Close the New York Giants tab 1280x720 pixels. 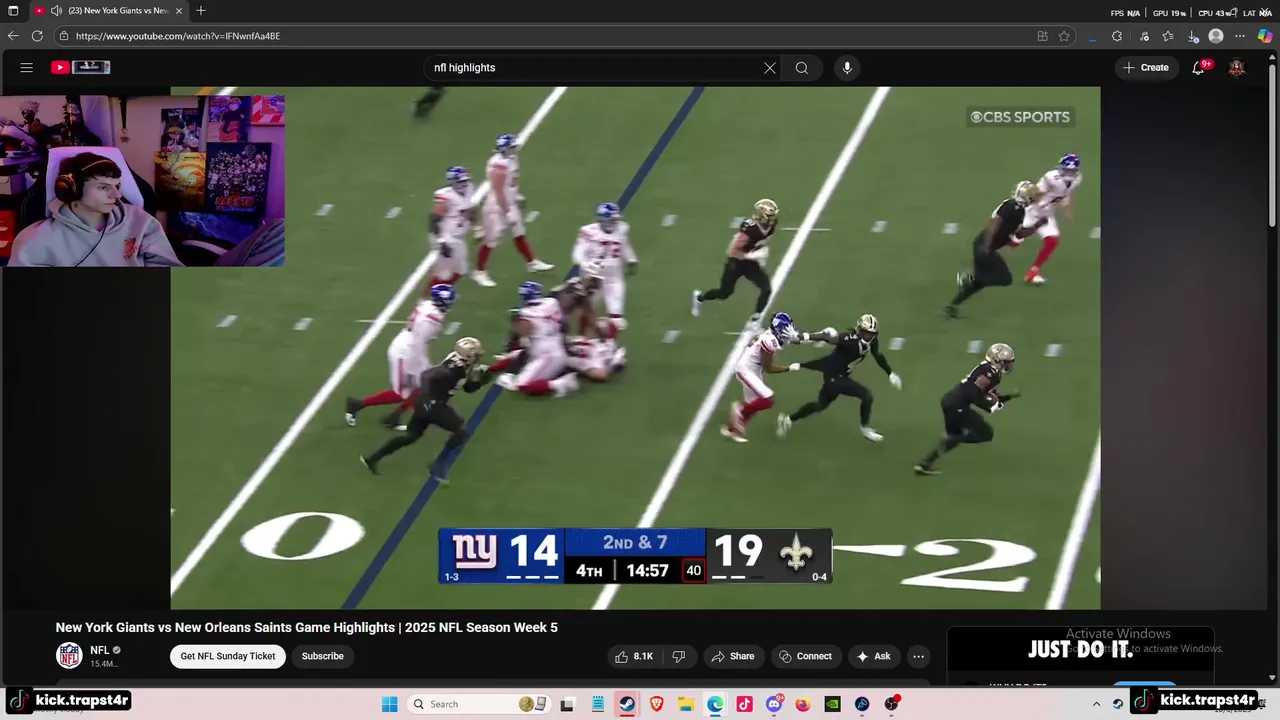click(179, 11)
